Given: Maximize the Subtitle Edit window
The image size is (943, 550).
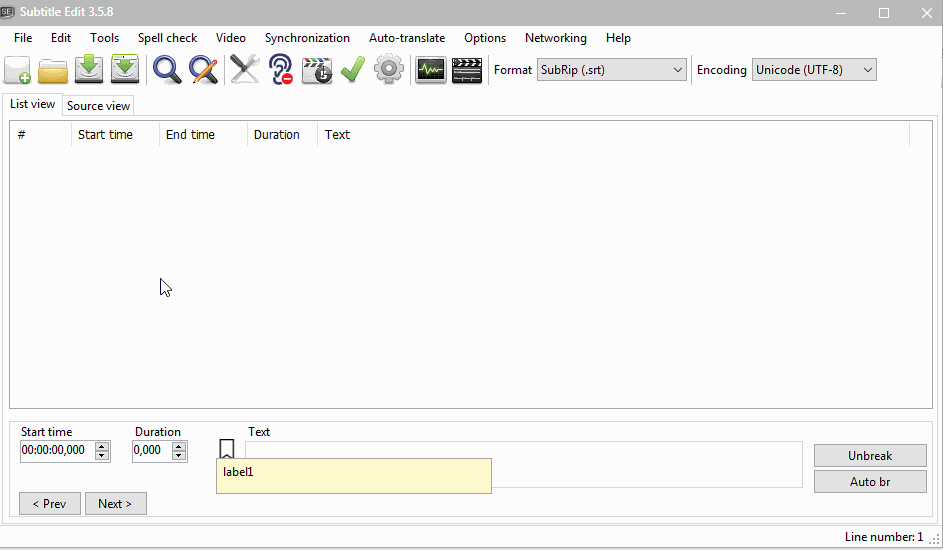Looking at the screenshot, I should tap(883, 13).
